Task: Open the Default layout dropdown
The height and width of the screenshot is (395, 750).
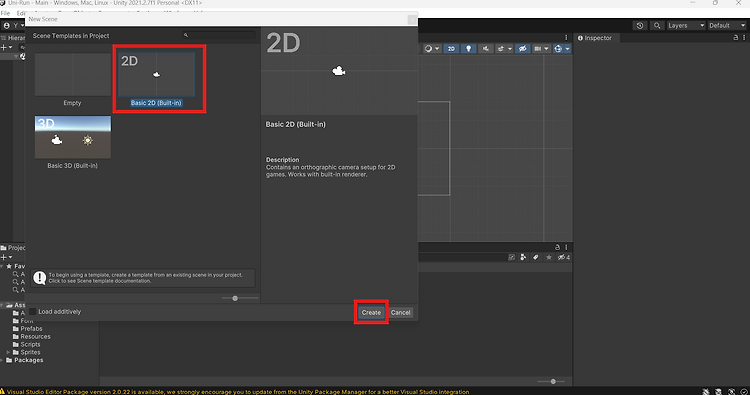Action: pyautogui.click(x=727, y=25)
